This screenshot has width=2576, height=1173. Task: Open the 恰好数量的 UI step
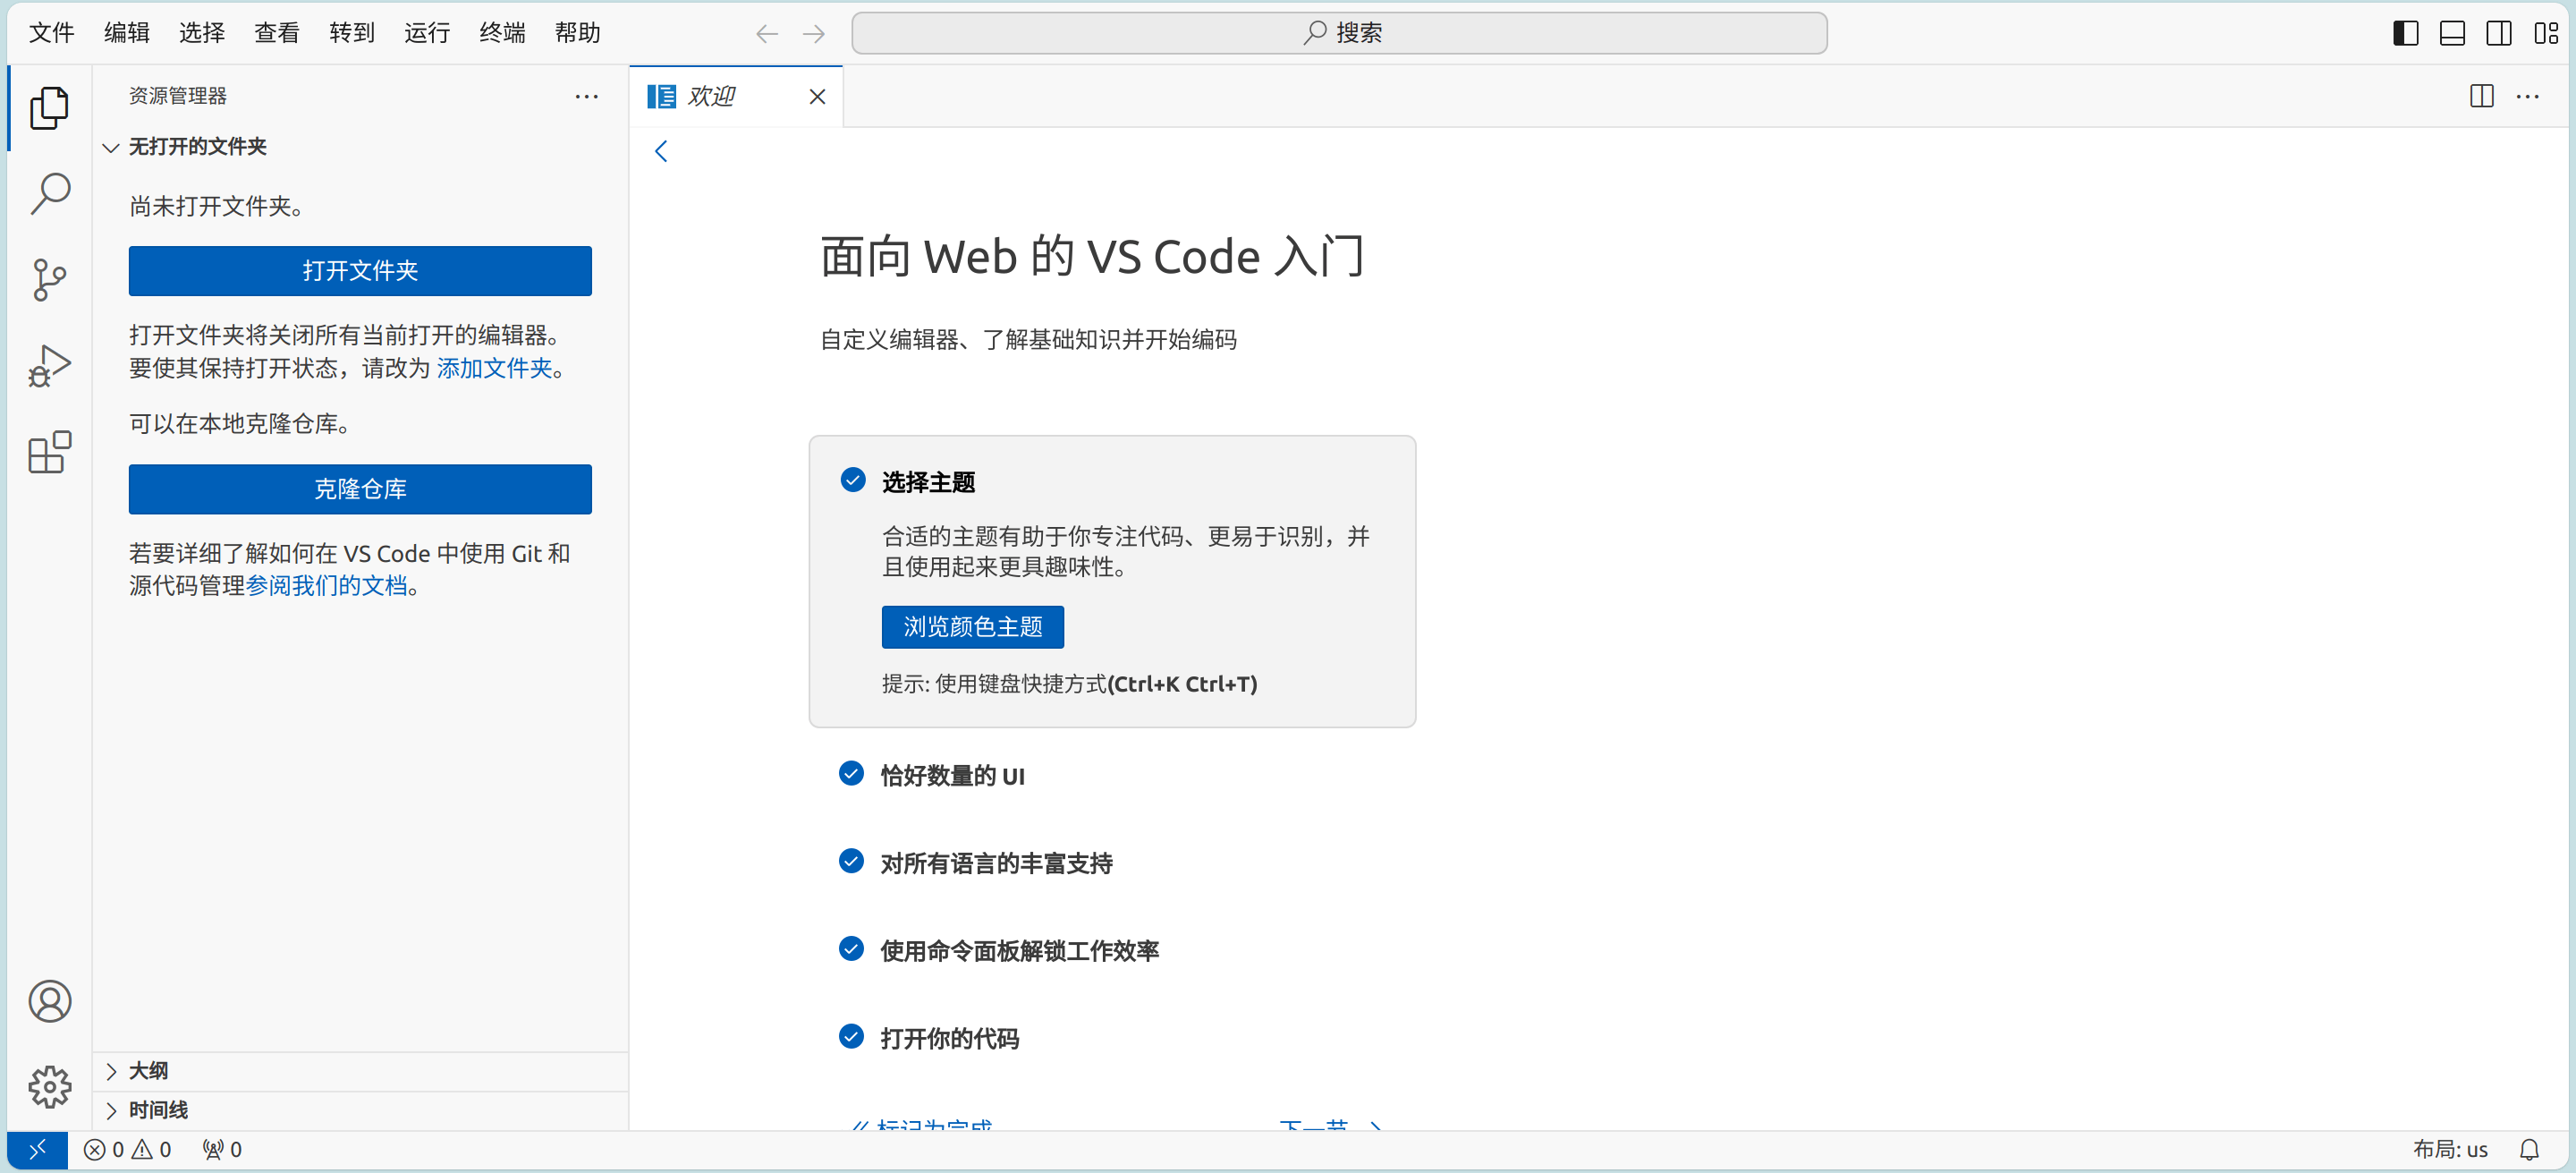[x=952, y=776]
